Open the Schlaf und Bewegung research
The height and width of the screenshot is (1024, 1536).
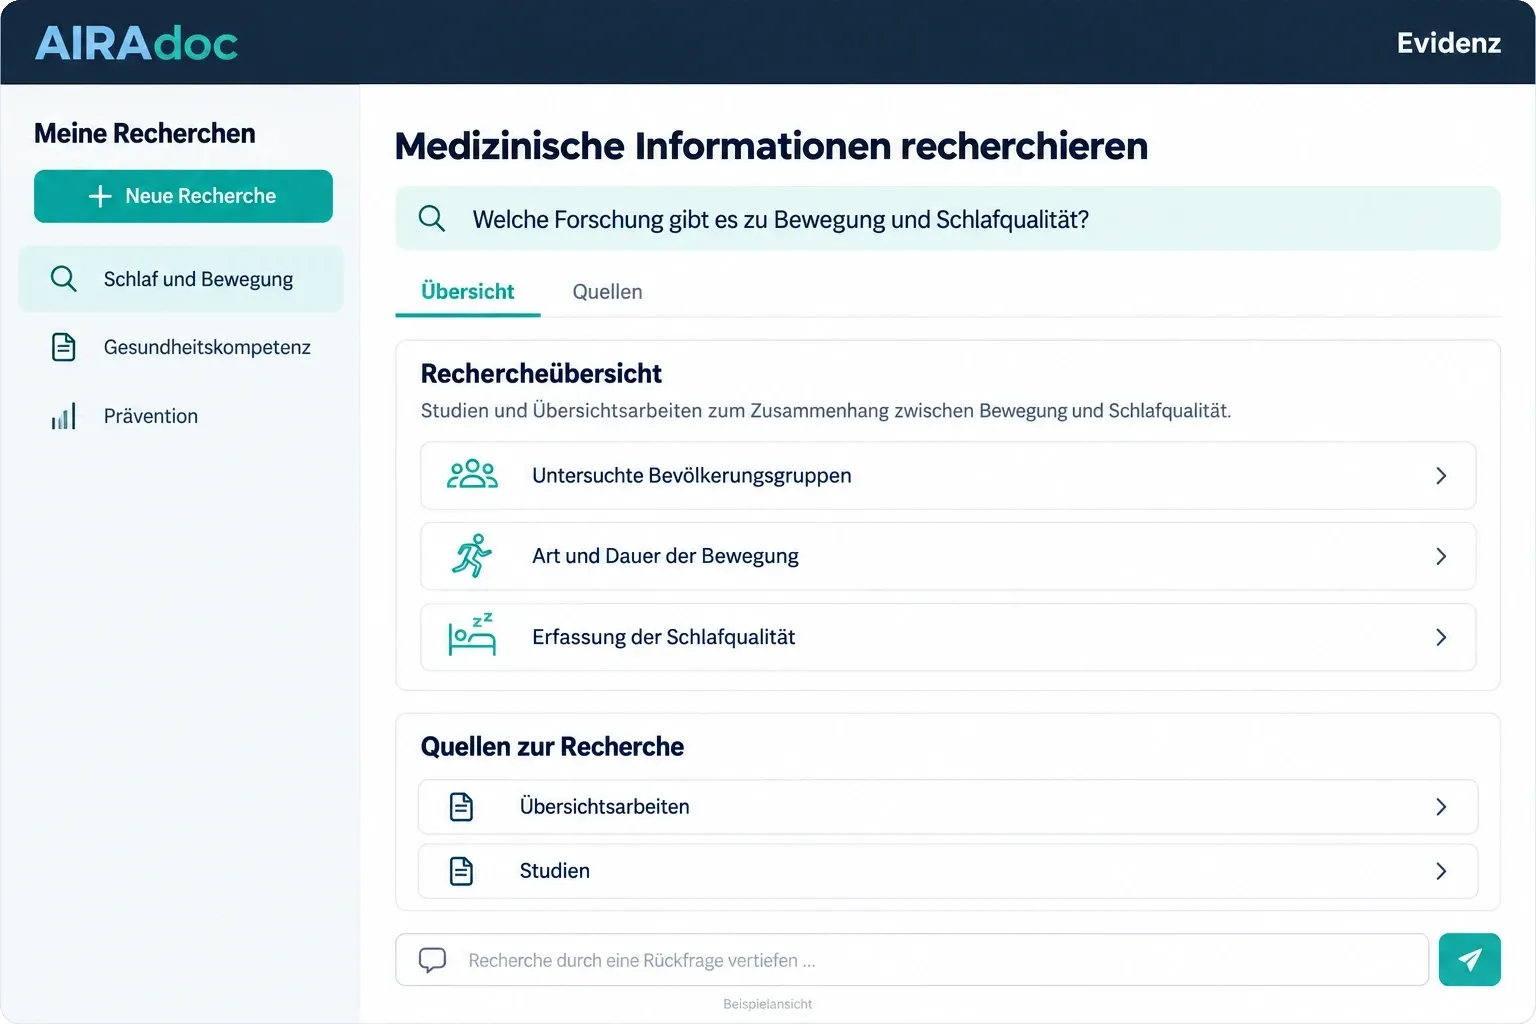pyautogui.click(x=181, y=279)
